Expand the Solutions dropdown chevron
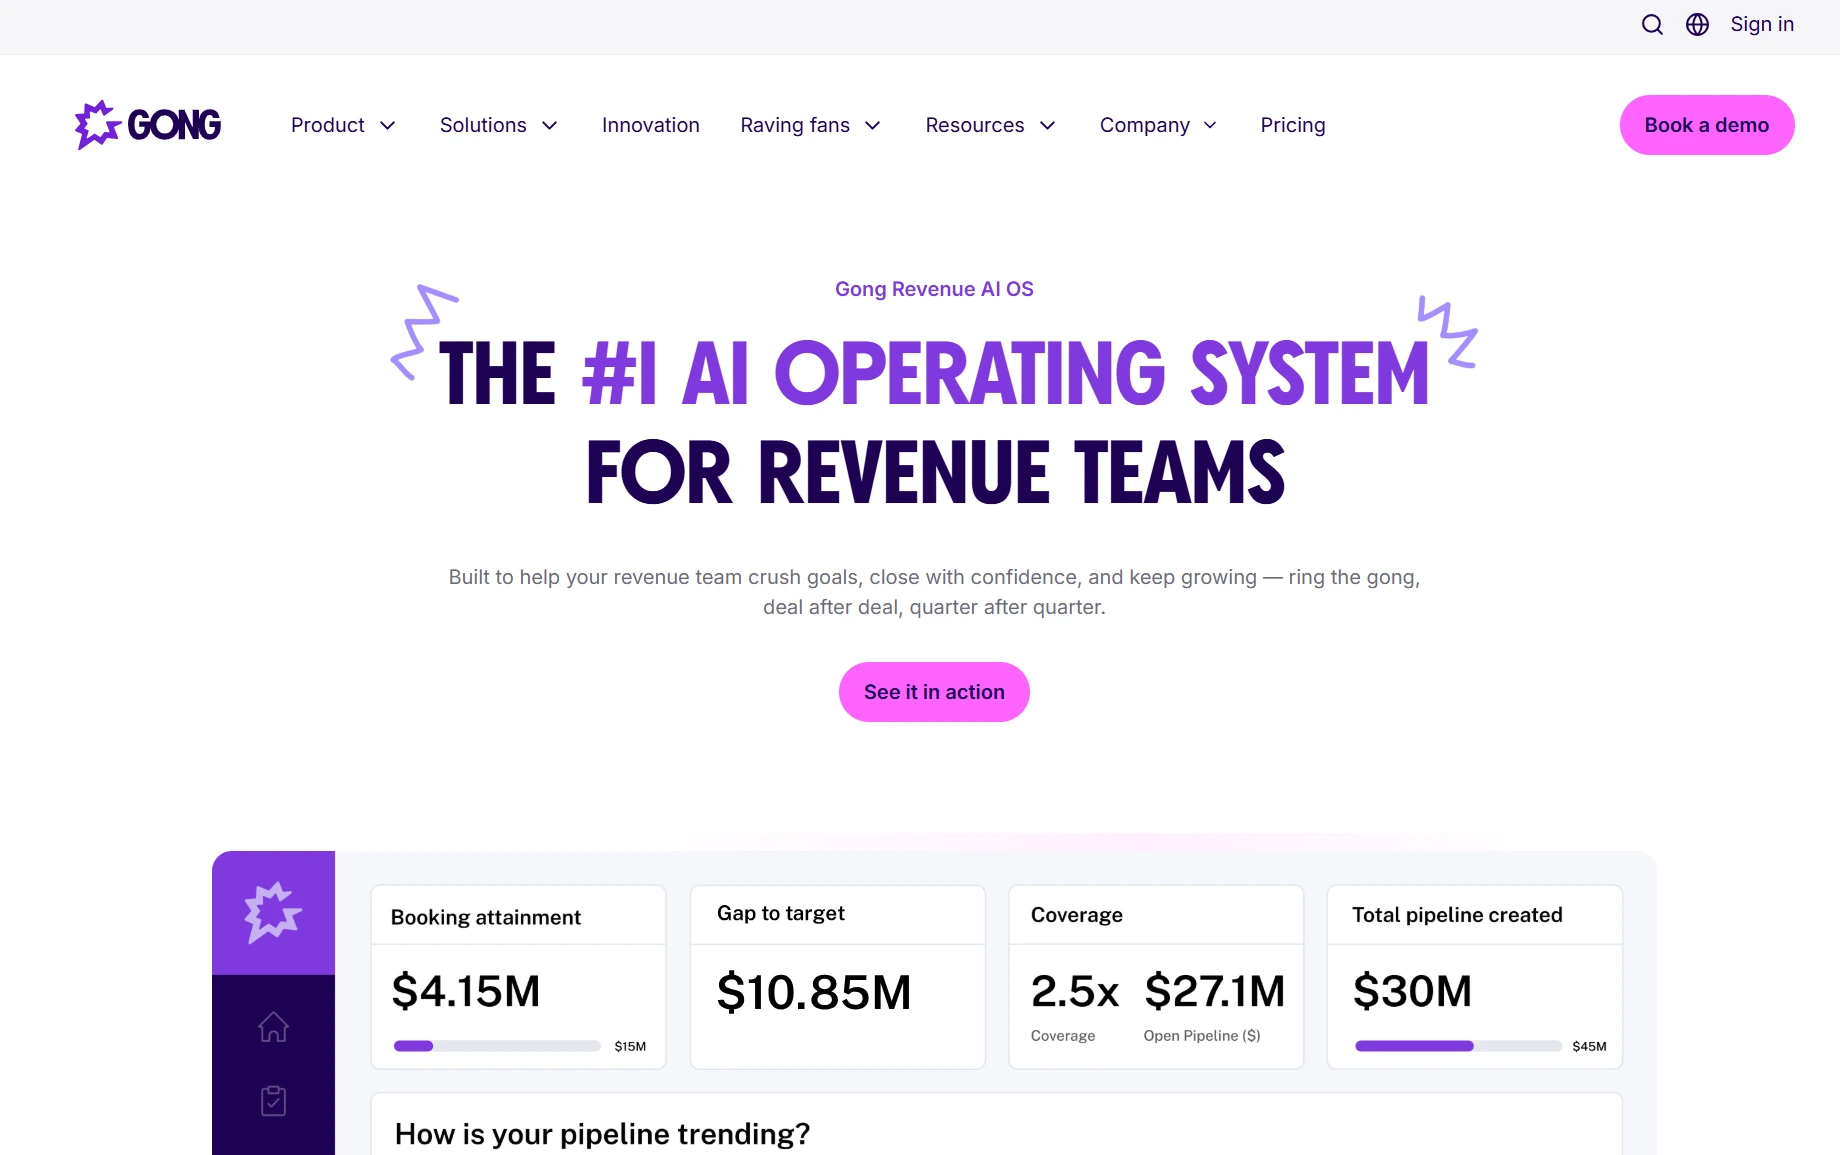Viewport: 1840px width, 1155px height. [549, 126]
